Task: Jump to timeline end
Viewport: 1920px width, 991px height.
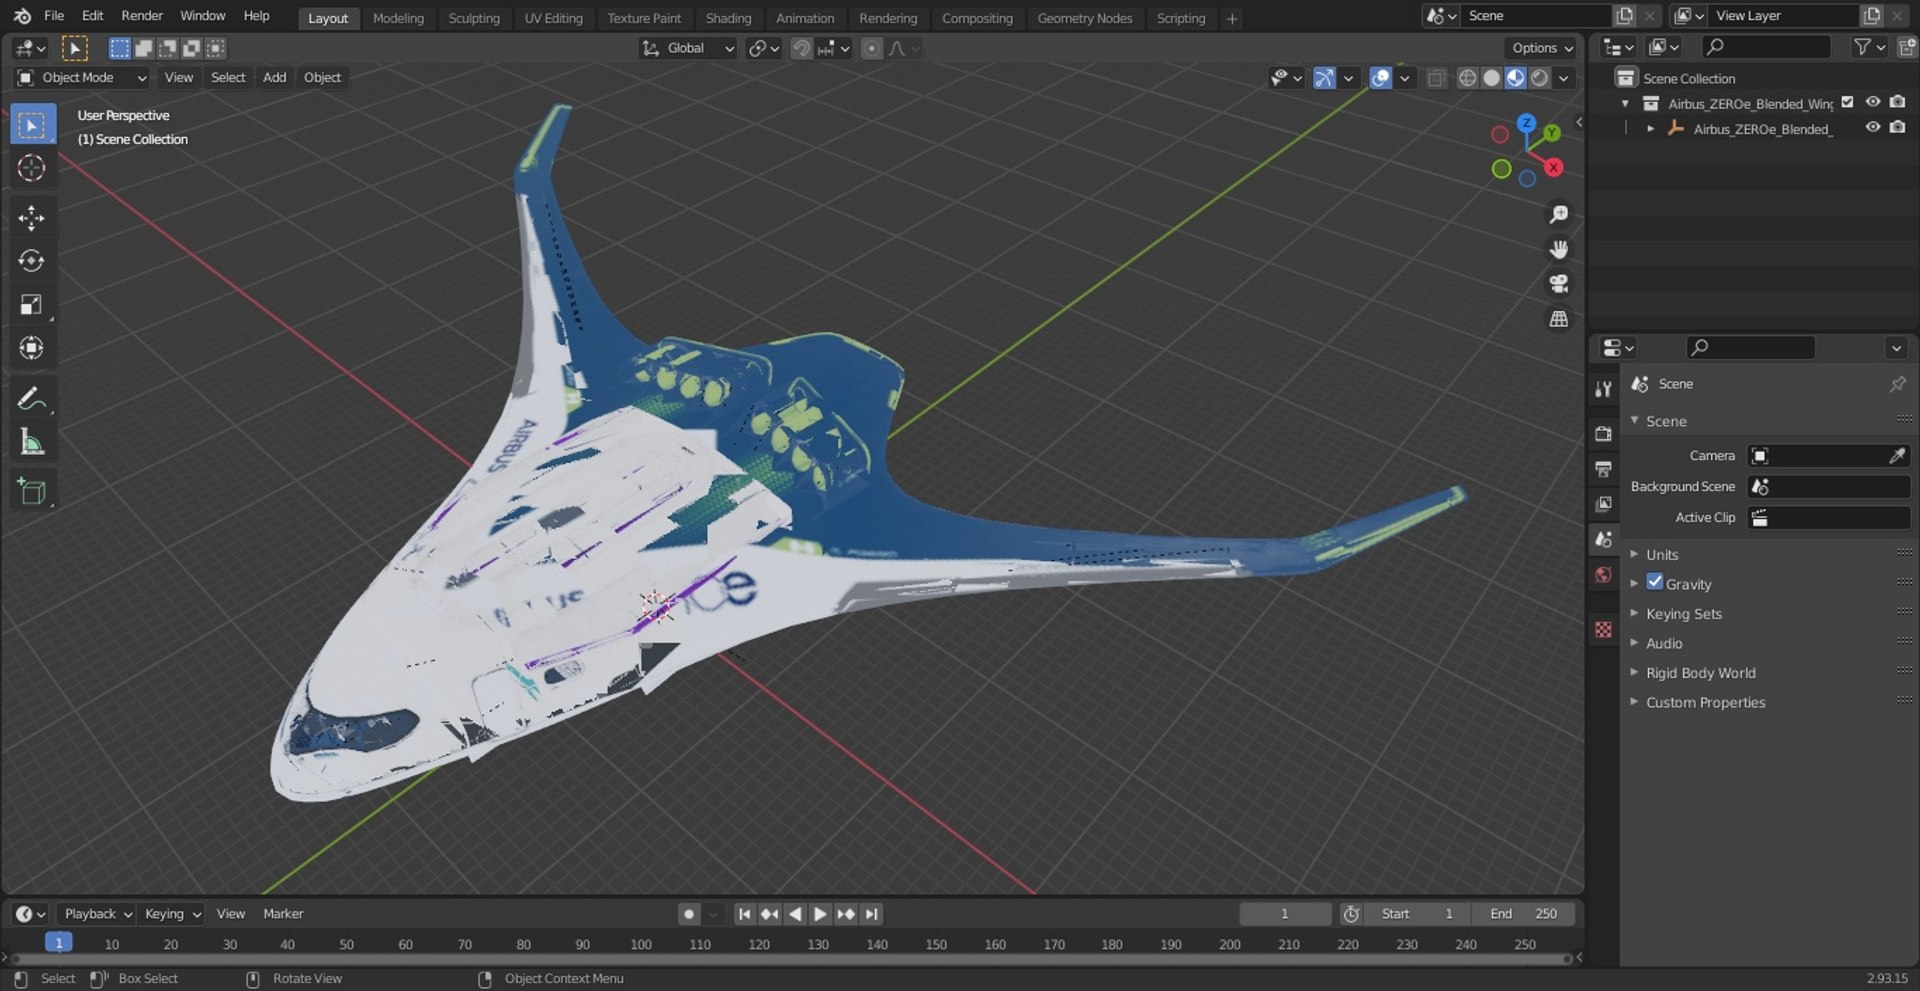Action: tap(872, 914)
